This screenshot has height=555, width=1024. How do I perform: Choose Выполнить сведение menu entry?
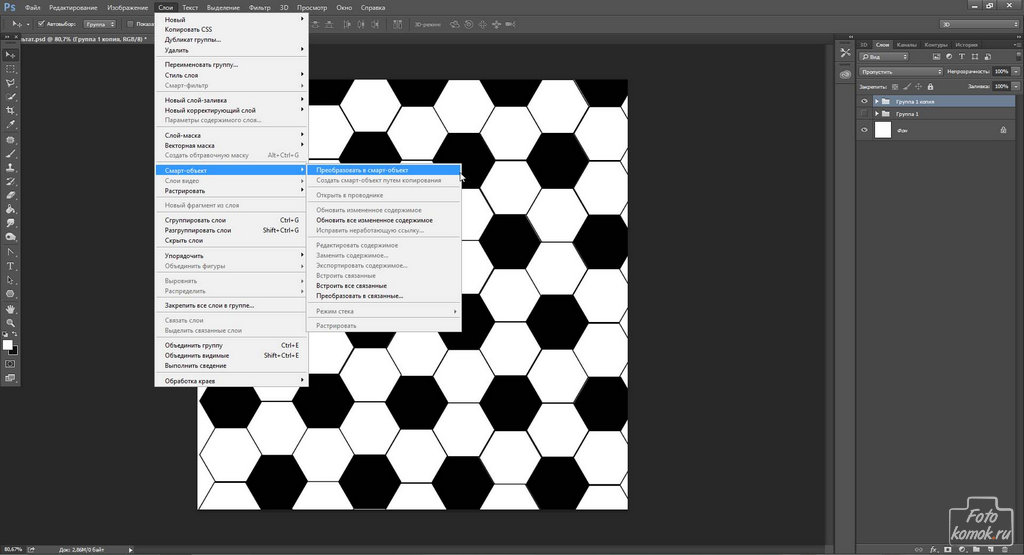(231, 366)
